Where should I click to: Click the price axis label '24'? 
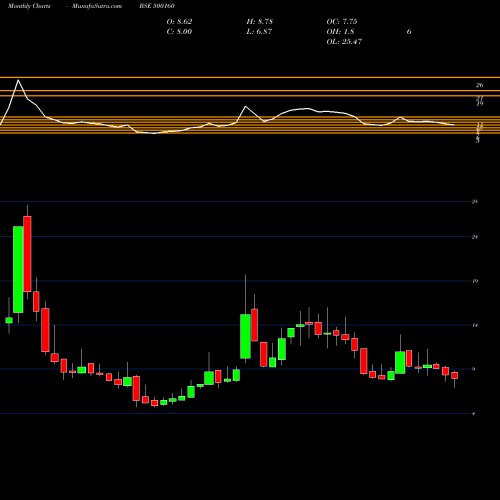pos(475,237)
